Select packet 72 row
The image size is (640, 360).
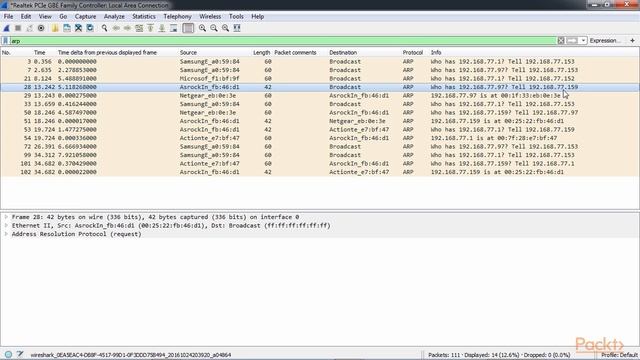(320, 147)
